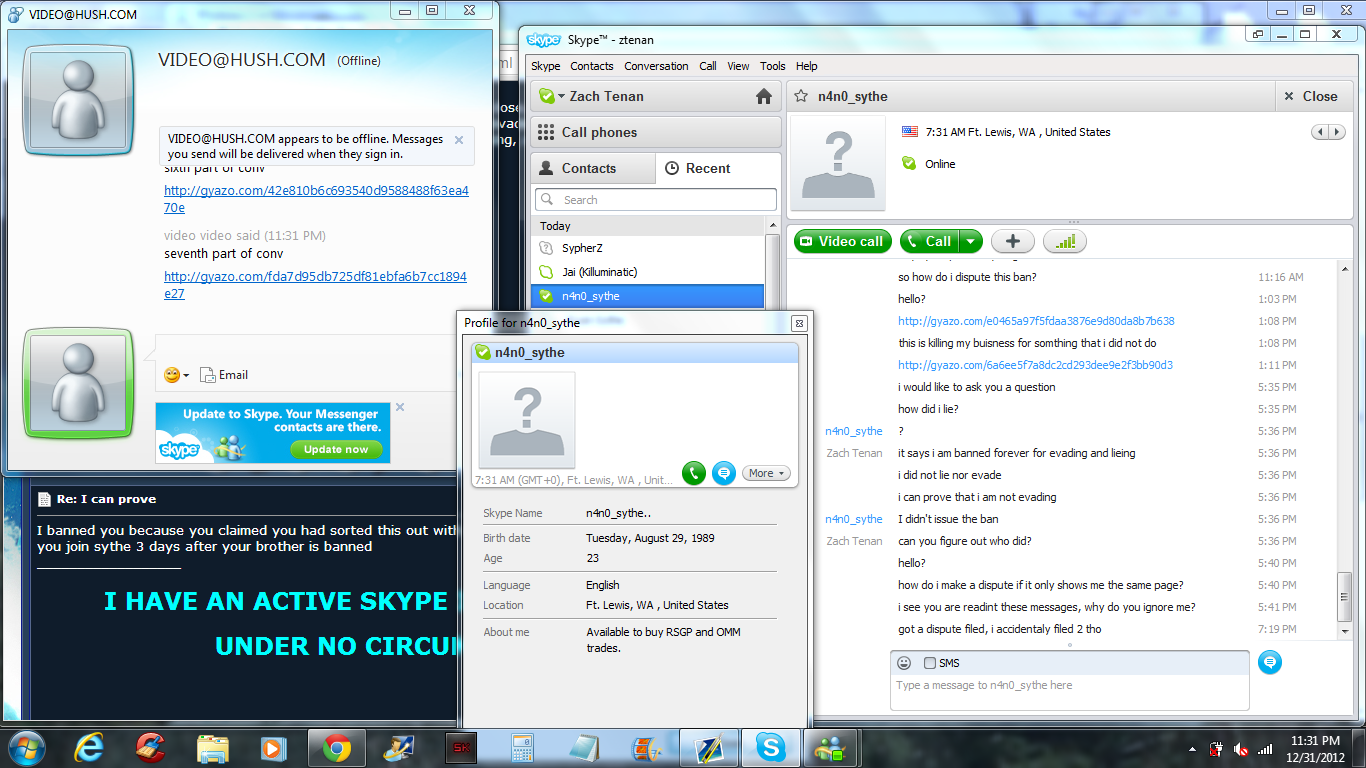This screenshot has width=1366, height=768.
Task: Switch to the Recent tab in Skype
Action: [x=718, y=168]
